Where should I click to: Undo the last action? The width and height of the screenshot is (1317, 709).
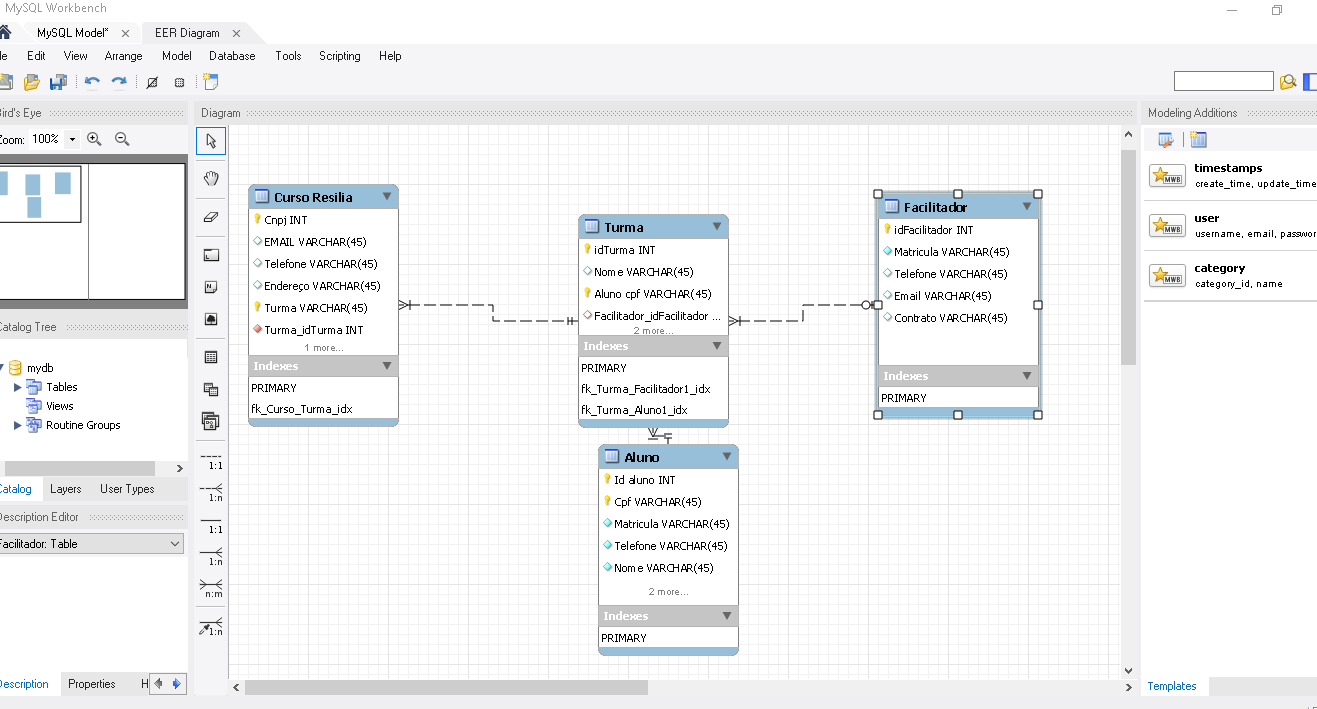click(x=92, y=82)
